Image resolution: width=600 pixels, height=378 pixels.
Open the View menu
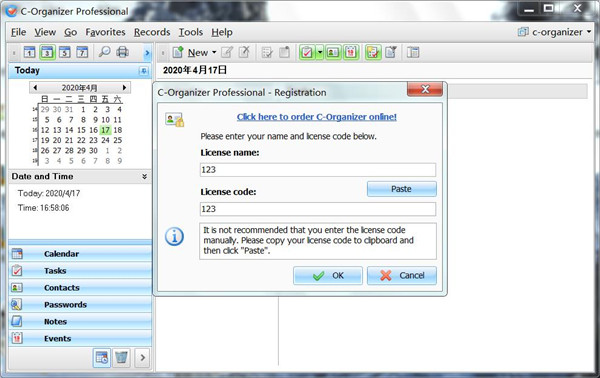[x=45, y=32]
